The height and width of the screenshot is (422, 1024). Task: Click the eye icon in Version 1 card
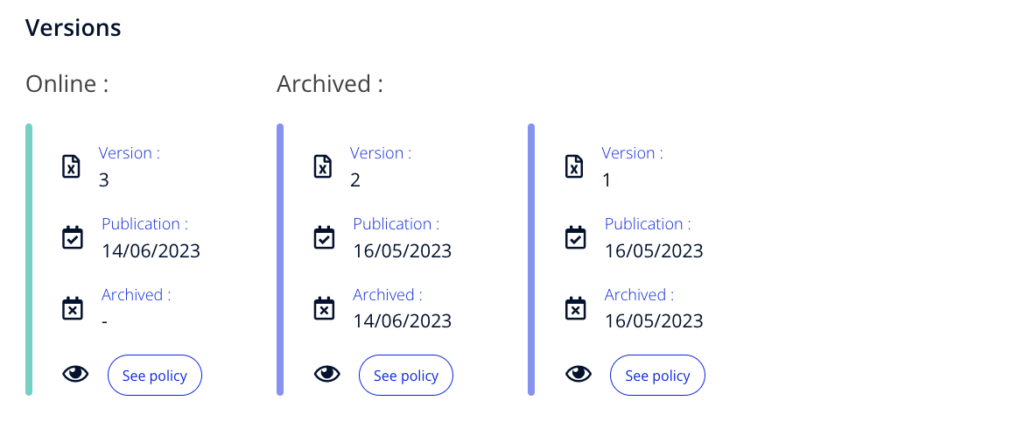click(579, 374)
